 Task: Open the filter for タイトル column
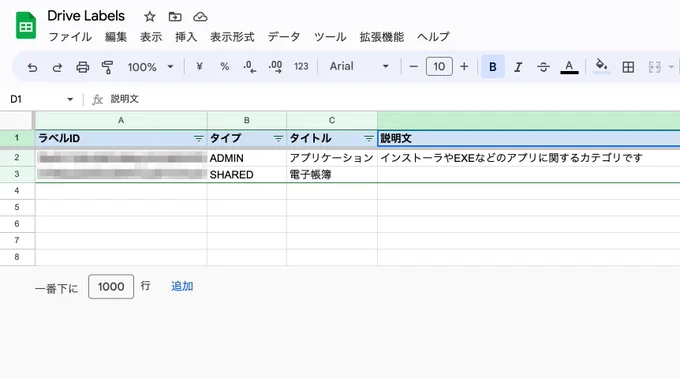[369, 139]
